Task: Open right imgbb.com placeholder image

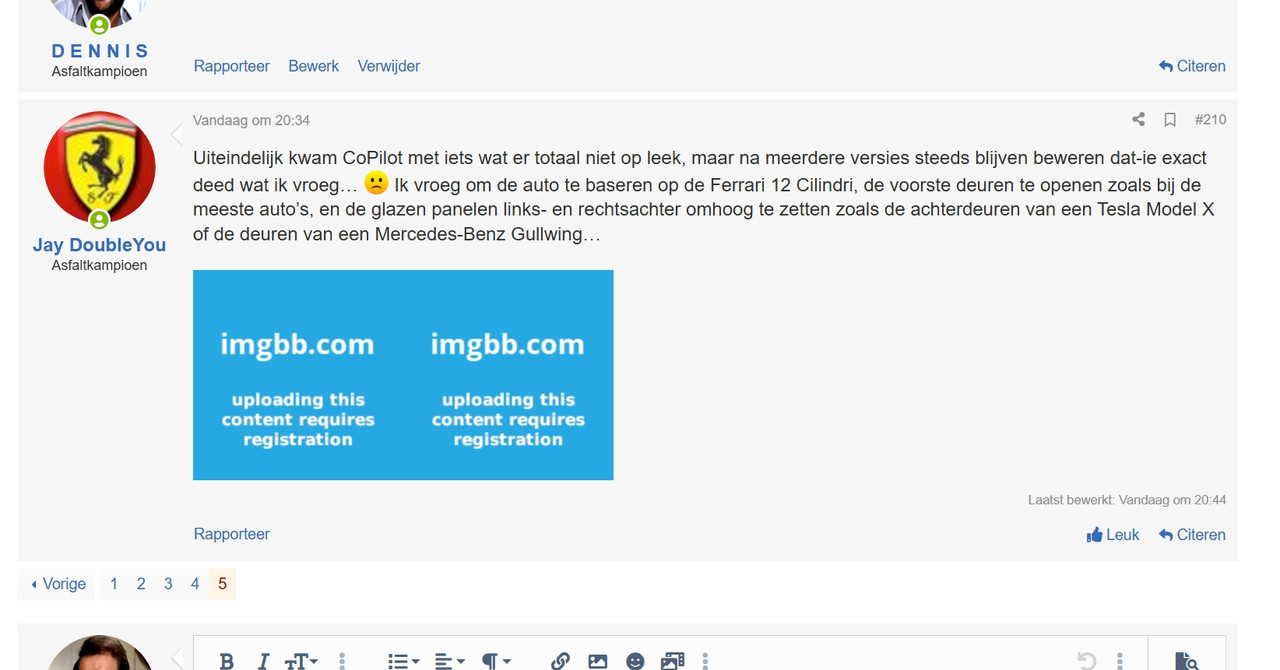Action: click(x=508, y=375)
